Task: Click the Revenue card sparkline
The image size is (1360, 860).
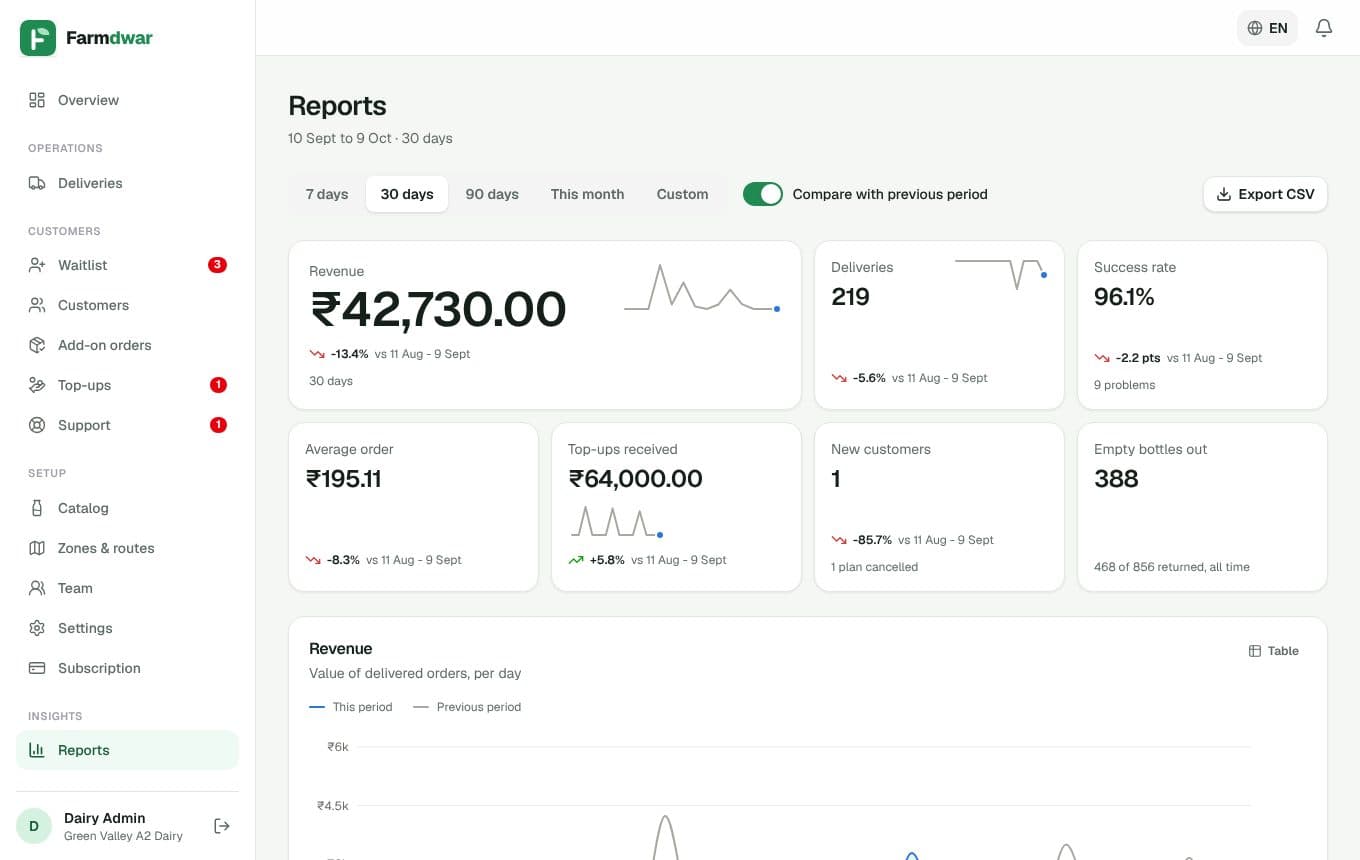Action: tap(702, 287)
